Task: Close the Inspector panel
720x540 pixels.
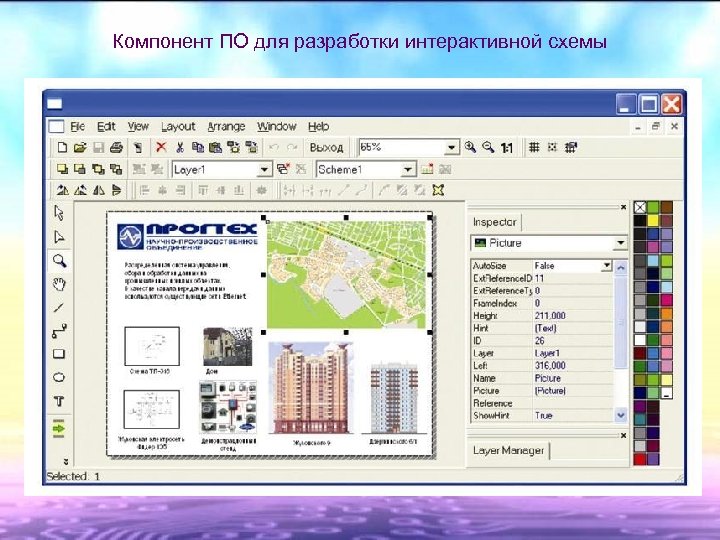Action: [623, 207]
